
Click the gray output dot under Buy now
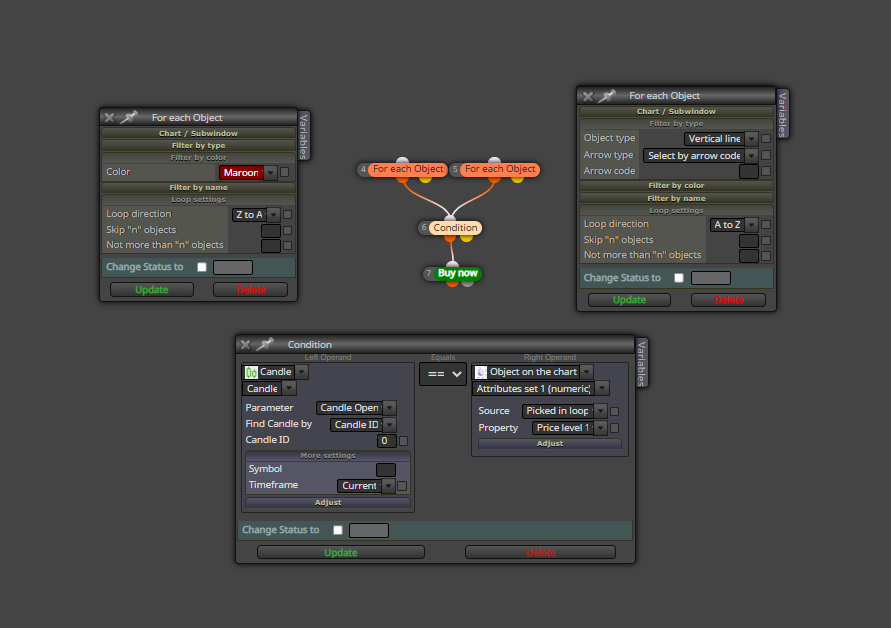pos(467,283)
